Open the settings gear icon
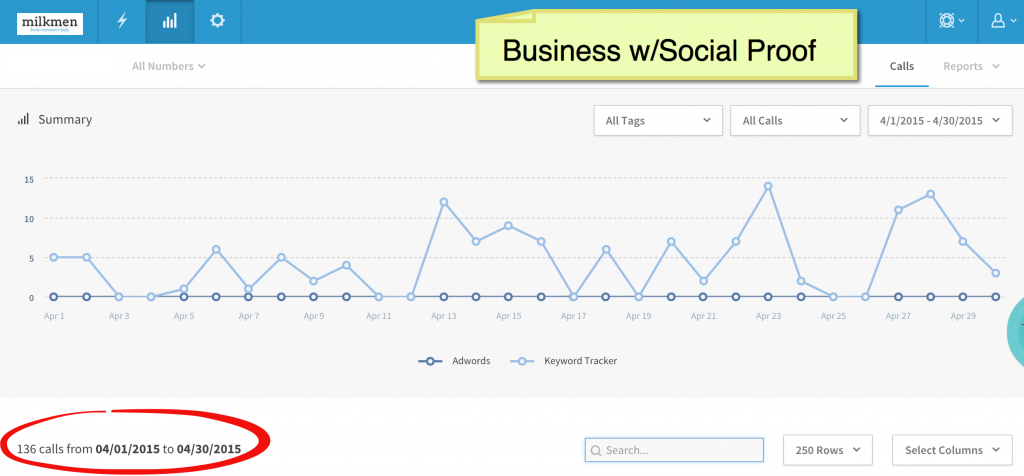The width and height of the screenshot is (1024, 476). point(217,20)
